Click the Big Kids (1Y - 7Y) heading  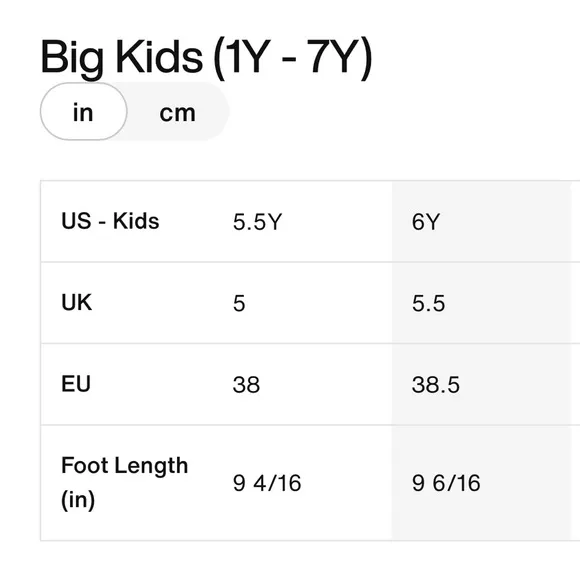tap(206, 57)
